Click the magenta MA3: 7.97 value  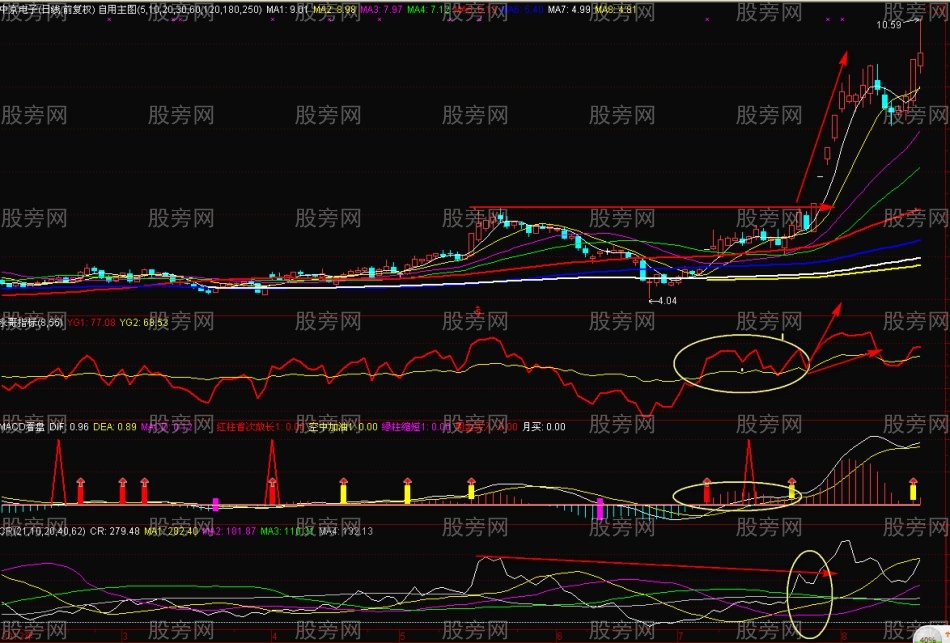click(x=381, y=10)
